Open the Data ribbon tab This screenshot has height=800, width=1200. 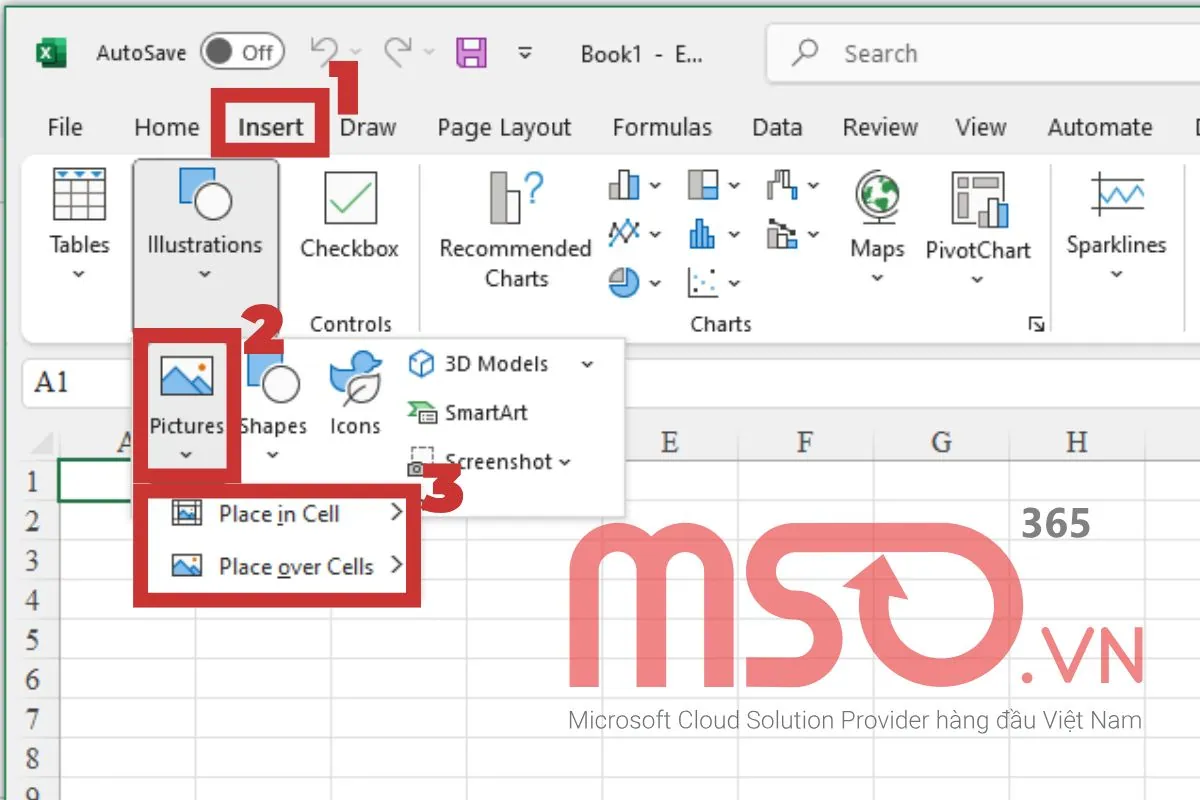776,127
